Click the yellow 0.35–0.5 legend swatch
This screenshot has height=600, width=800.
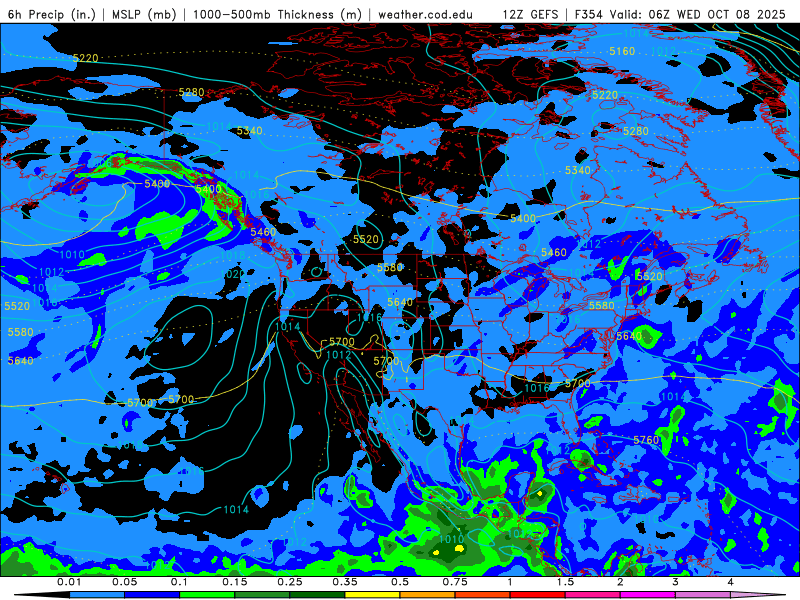click(x=372, y=595)
